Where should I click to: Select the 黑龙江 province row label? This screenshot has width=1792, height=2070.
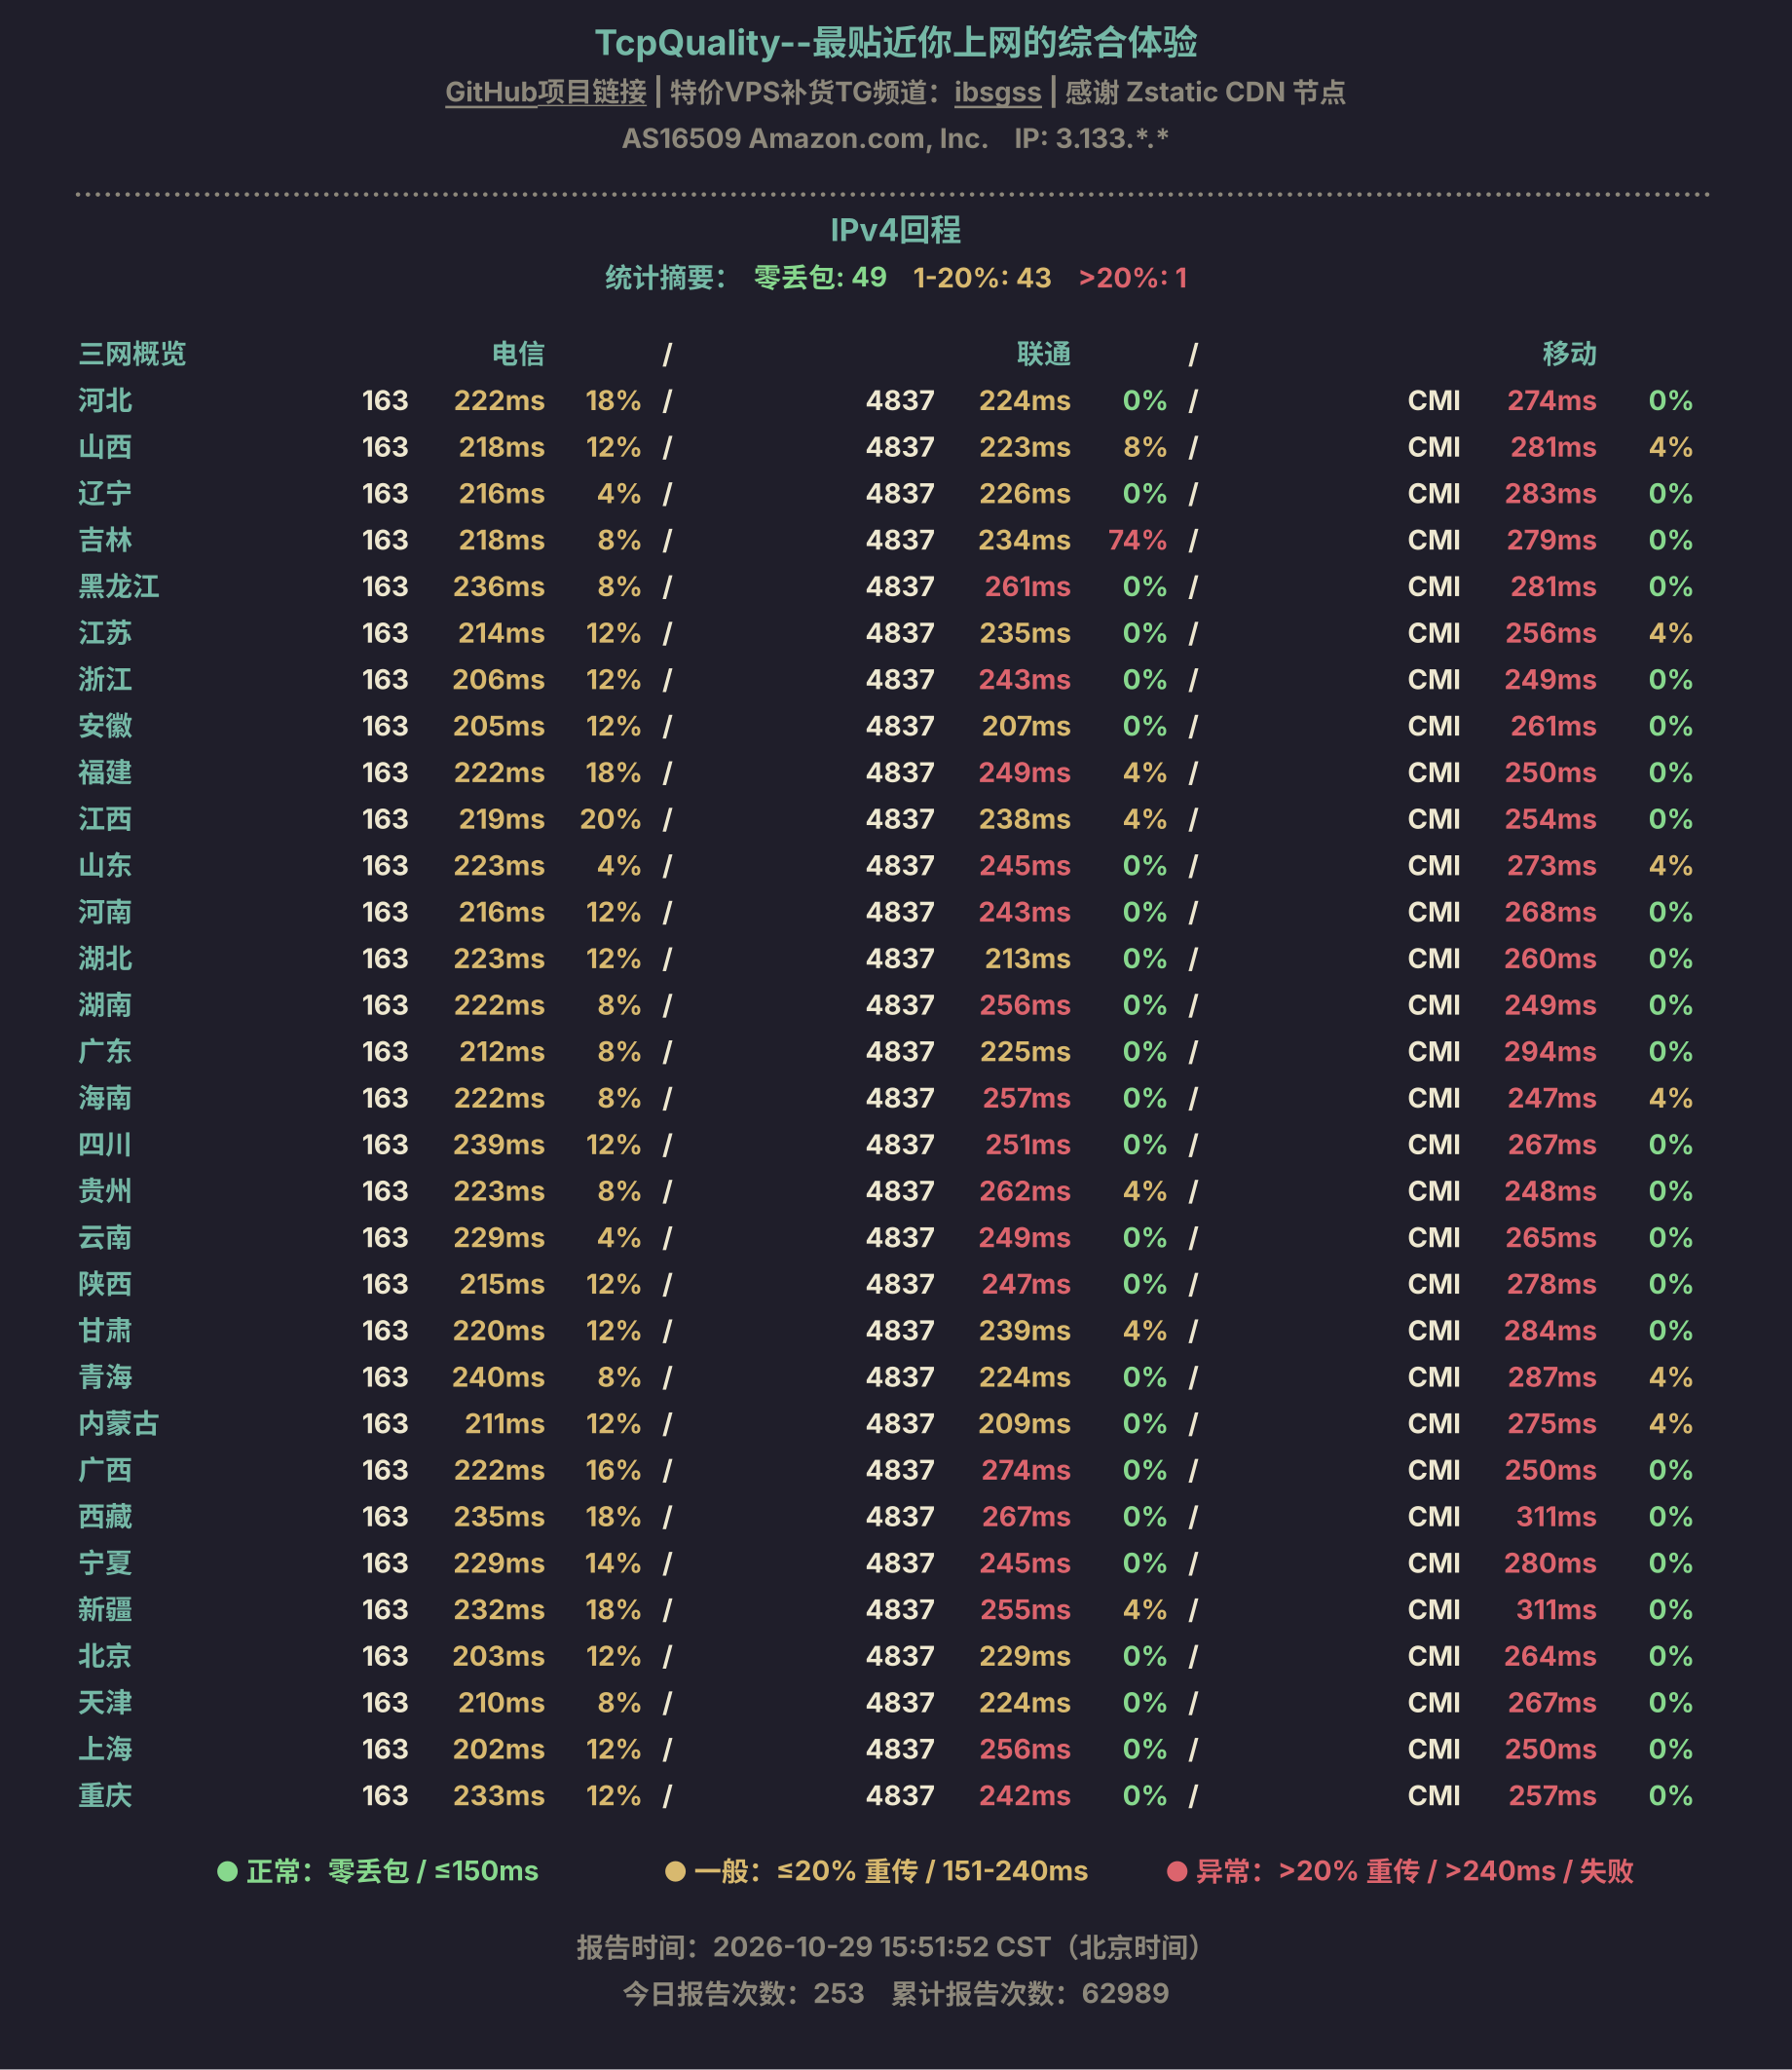(119, 586)
